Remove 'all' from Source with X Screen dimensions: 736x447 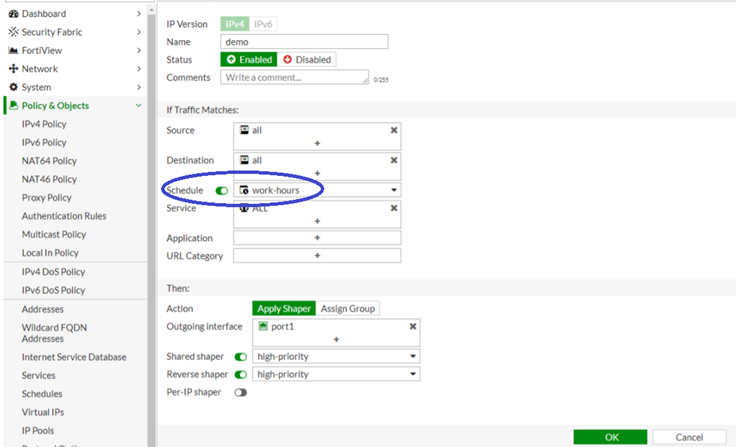point(394,130)
